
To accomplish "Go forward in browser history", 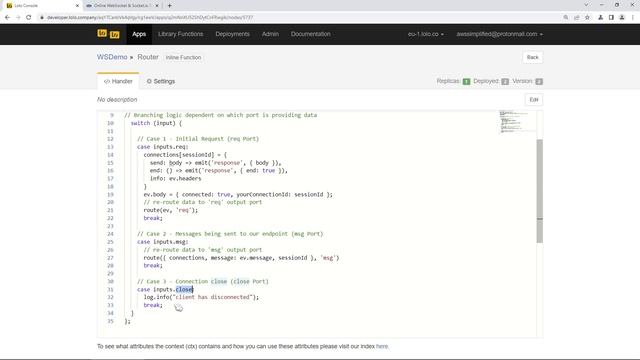I will (18, 18).
